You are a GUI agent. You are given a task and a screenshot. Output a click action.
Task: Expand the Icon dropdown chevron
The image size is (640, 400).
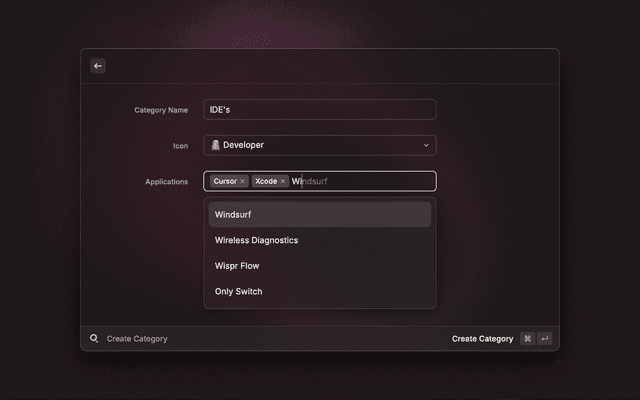pos(425,145)
